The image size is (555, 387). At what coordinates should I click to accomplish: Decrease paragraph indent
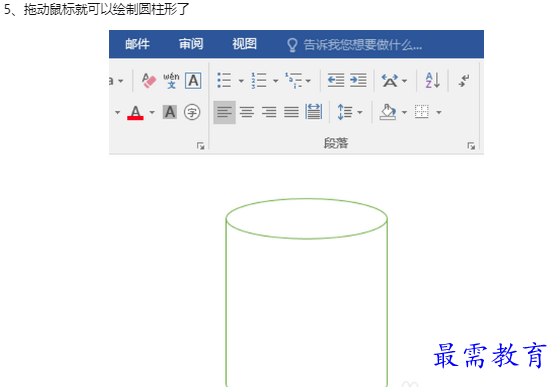(336, 80)
